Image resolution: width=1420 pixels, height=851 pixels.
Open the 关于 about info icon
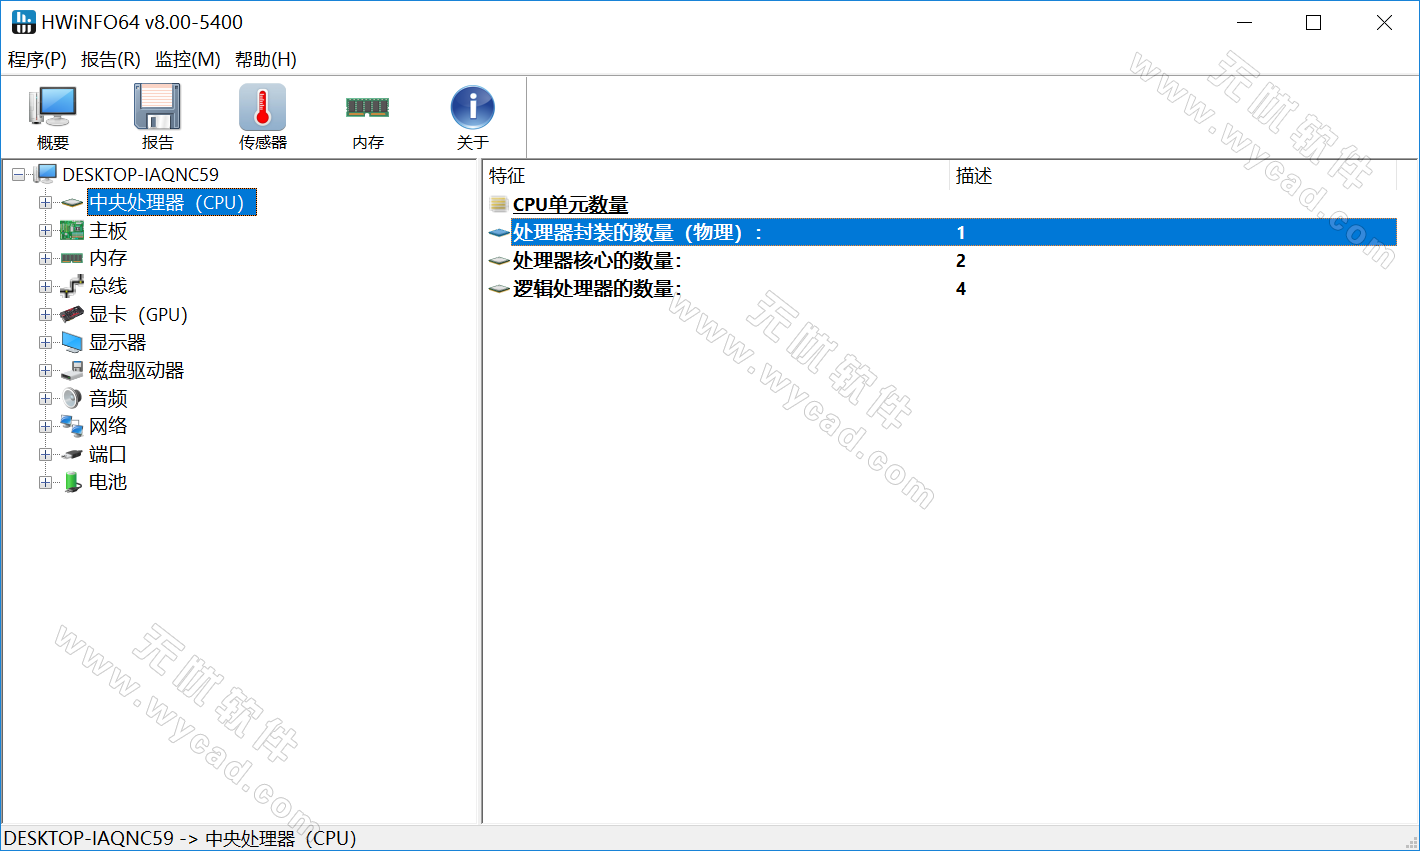click(x=471, y=115)
